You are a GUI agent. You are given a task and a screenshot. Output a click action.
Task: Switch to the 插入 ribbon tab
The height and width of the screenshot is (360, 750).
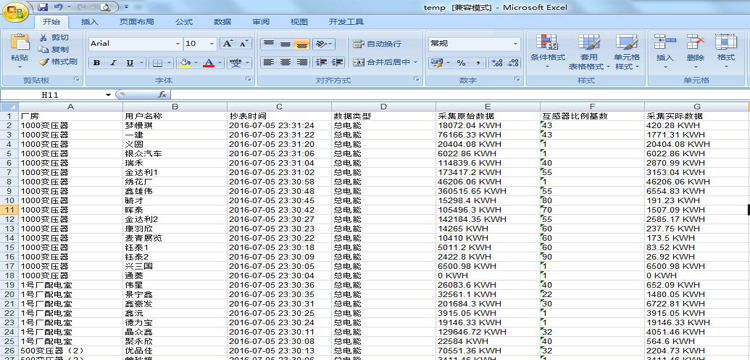click(89, 22)
